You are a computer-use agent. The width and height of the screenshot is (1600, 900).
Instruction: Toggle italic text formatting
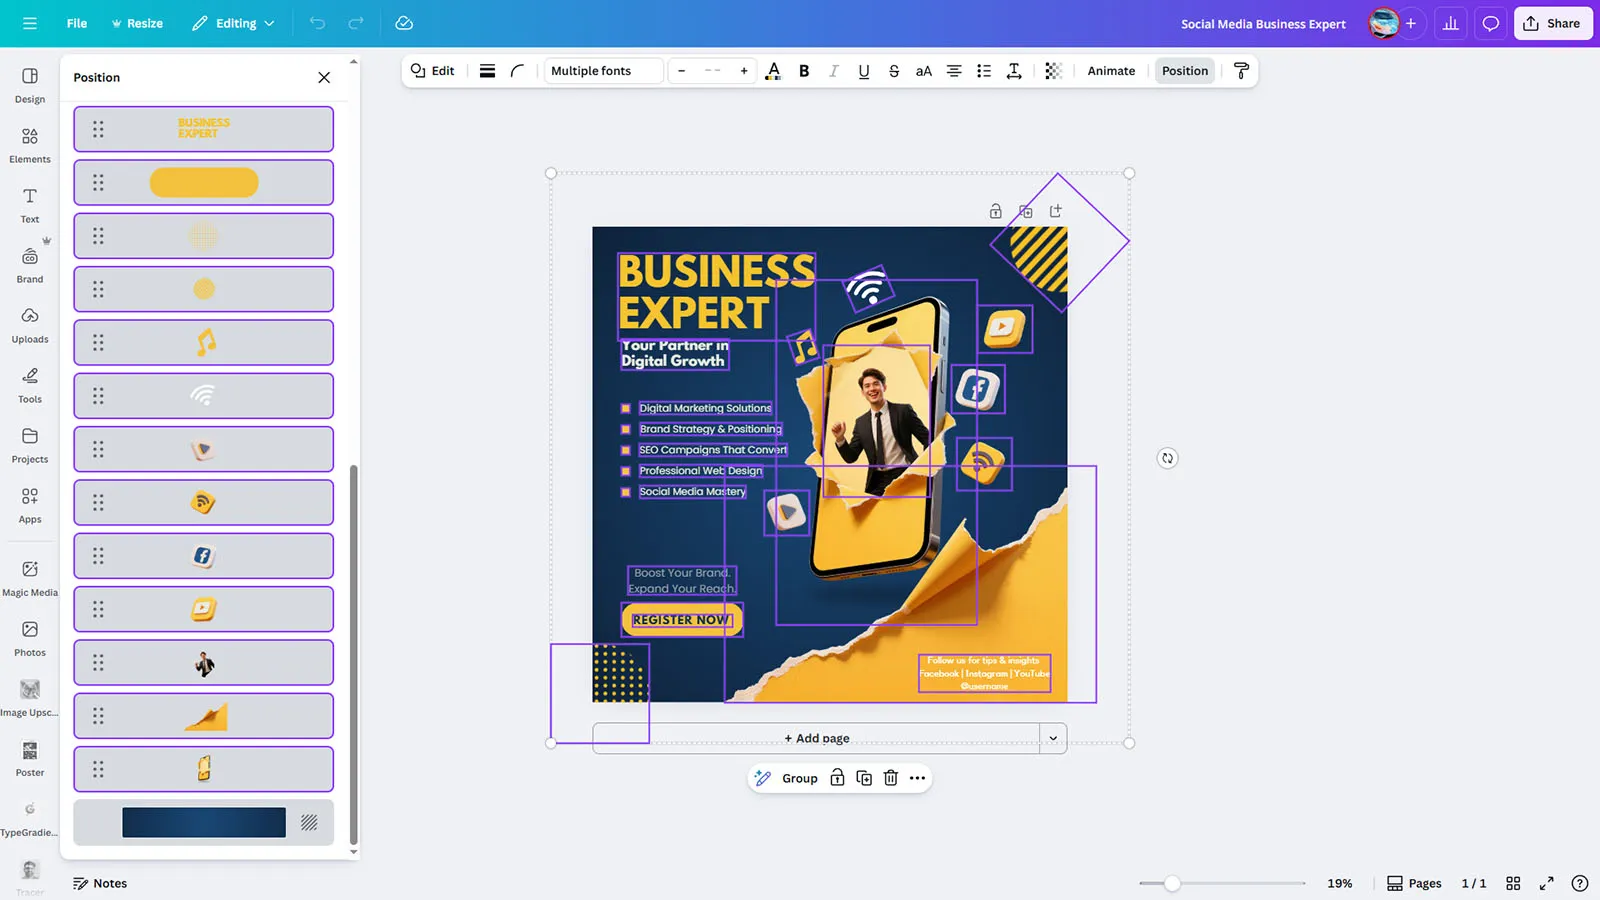coord(834,71)
